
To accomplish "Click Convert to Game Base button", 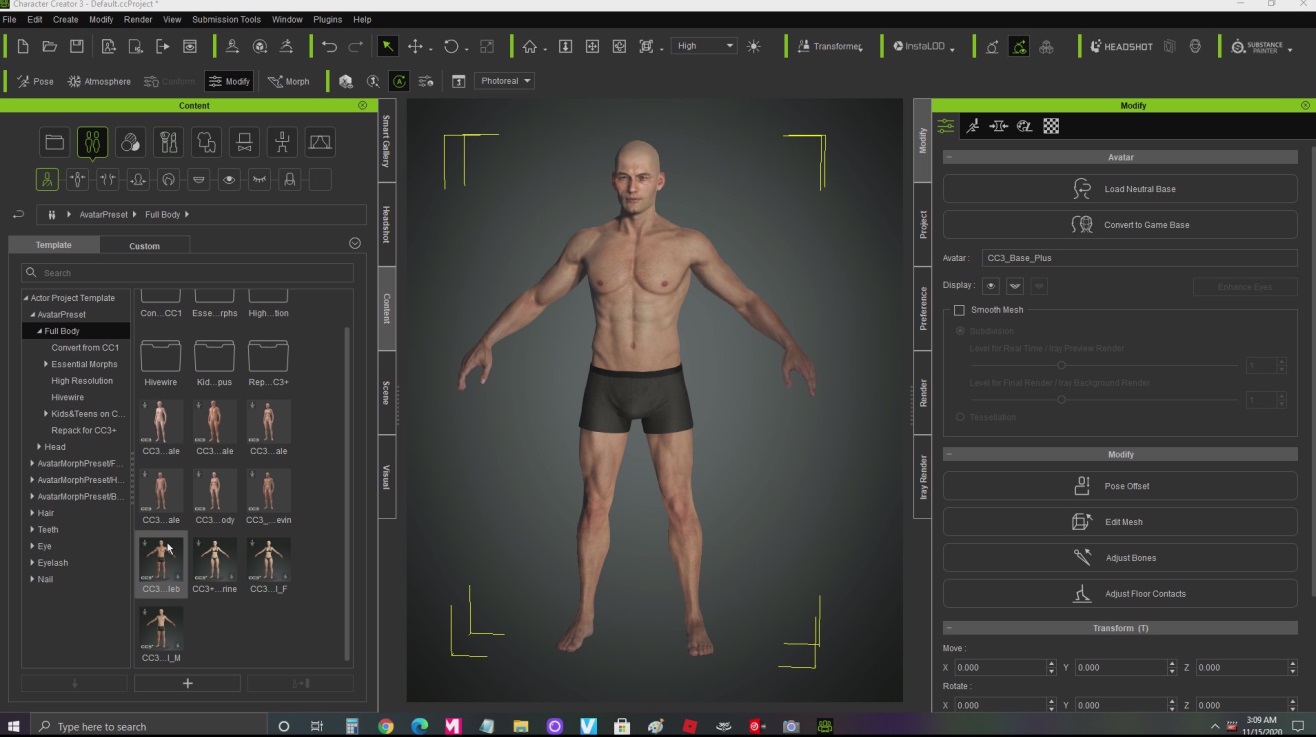I will coord(1120,225).
